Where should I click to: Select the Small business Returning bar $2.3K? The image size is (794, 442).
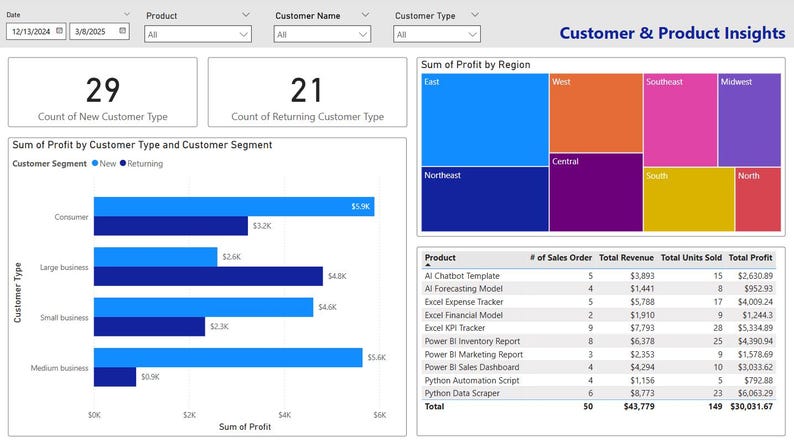(149, 327)
